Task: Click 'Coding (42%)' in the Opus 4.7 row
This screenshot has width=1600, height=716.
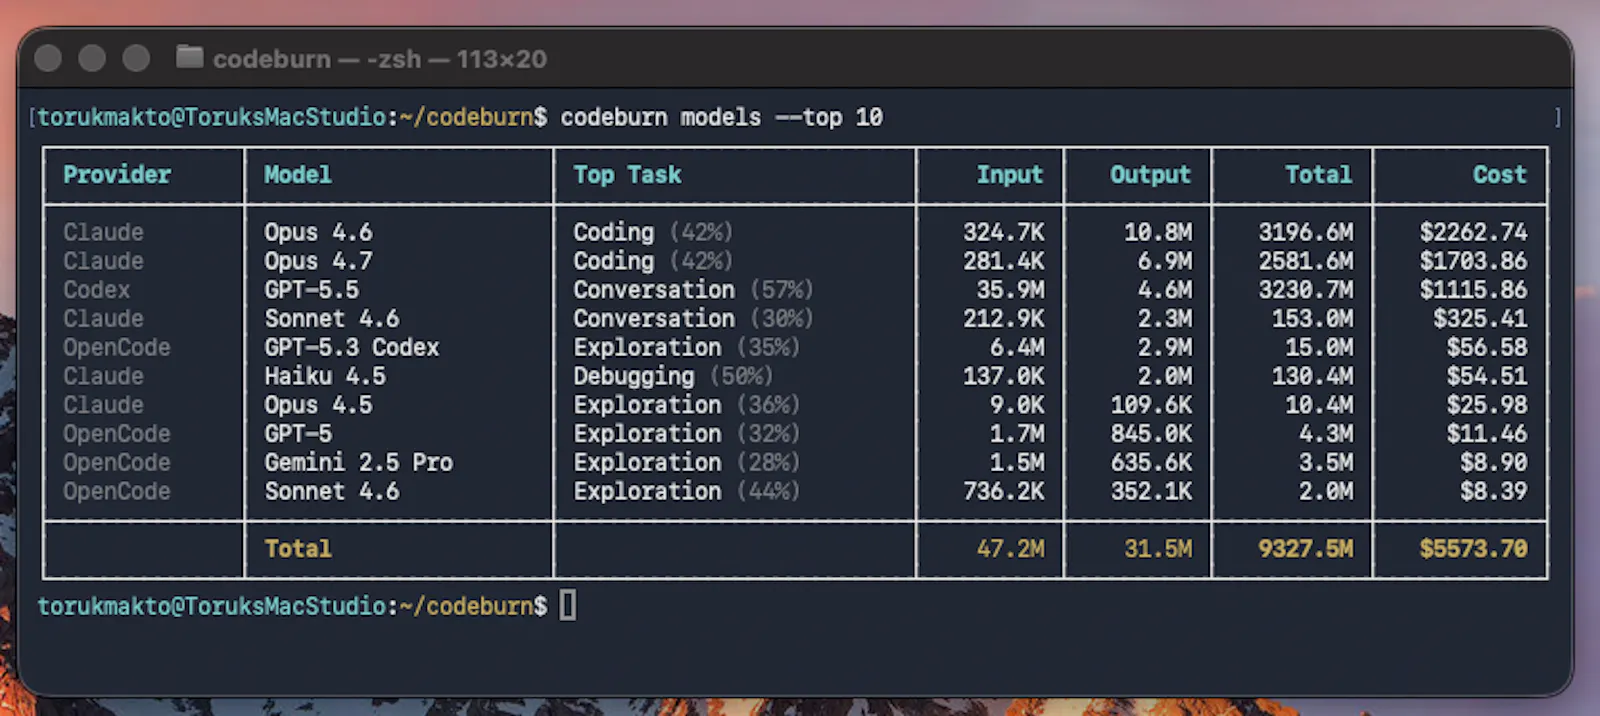Action: (653, 261)
